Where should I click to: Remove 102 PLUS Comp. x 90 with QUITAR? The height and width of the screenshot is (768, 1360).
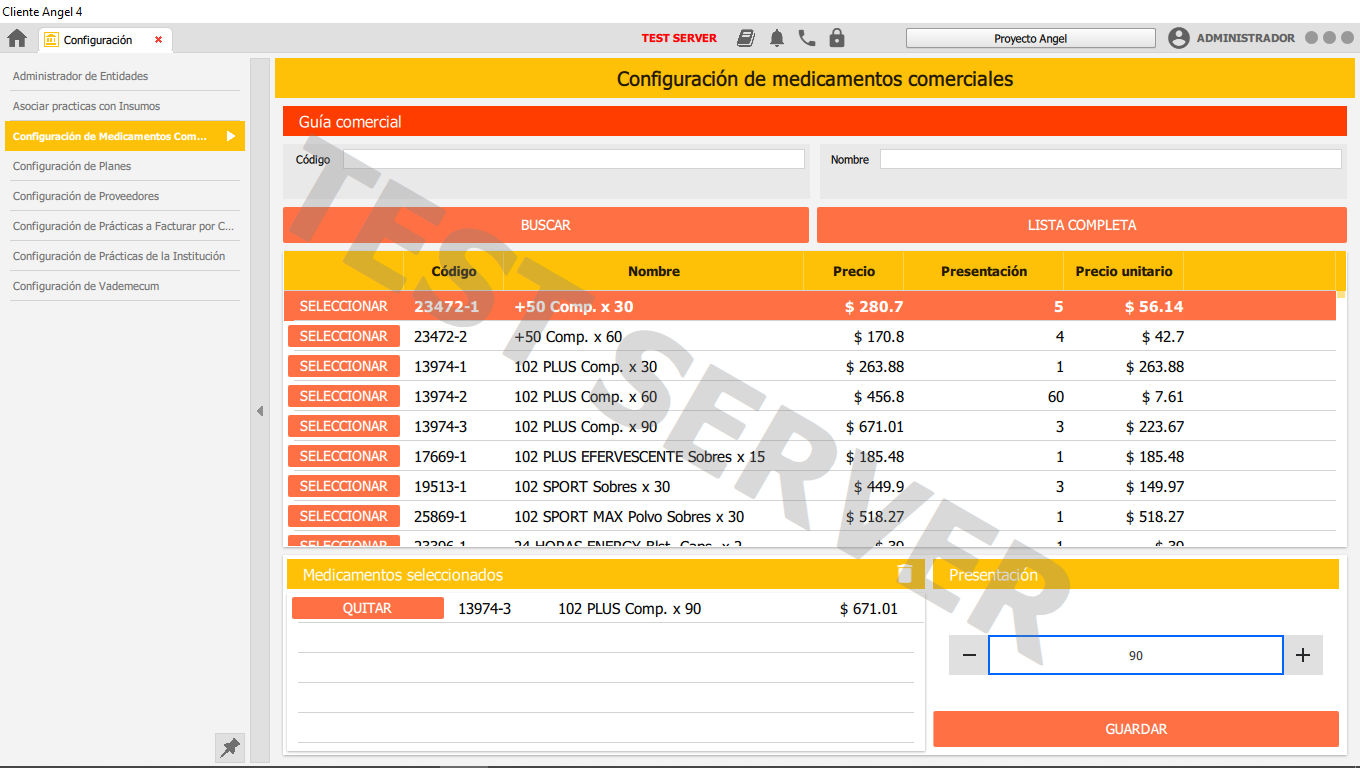pos(367,608)
